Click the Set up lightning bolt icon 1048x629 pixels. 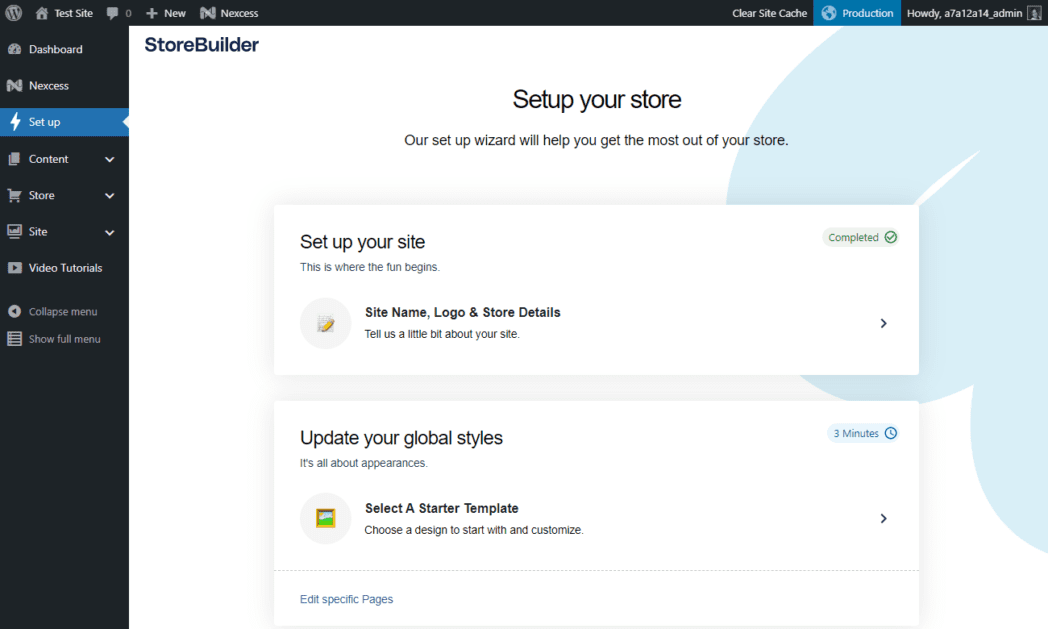click(x=15, y=122)
